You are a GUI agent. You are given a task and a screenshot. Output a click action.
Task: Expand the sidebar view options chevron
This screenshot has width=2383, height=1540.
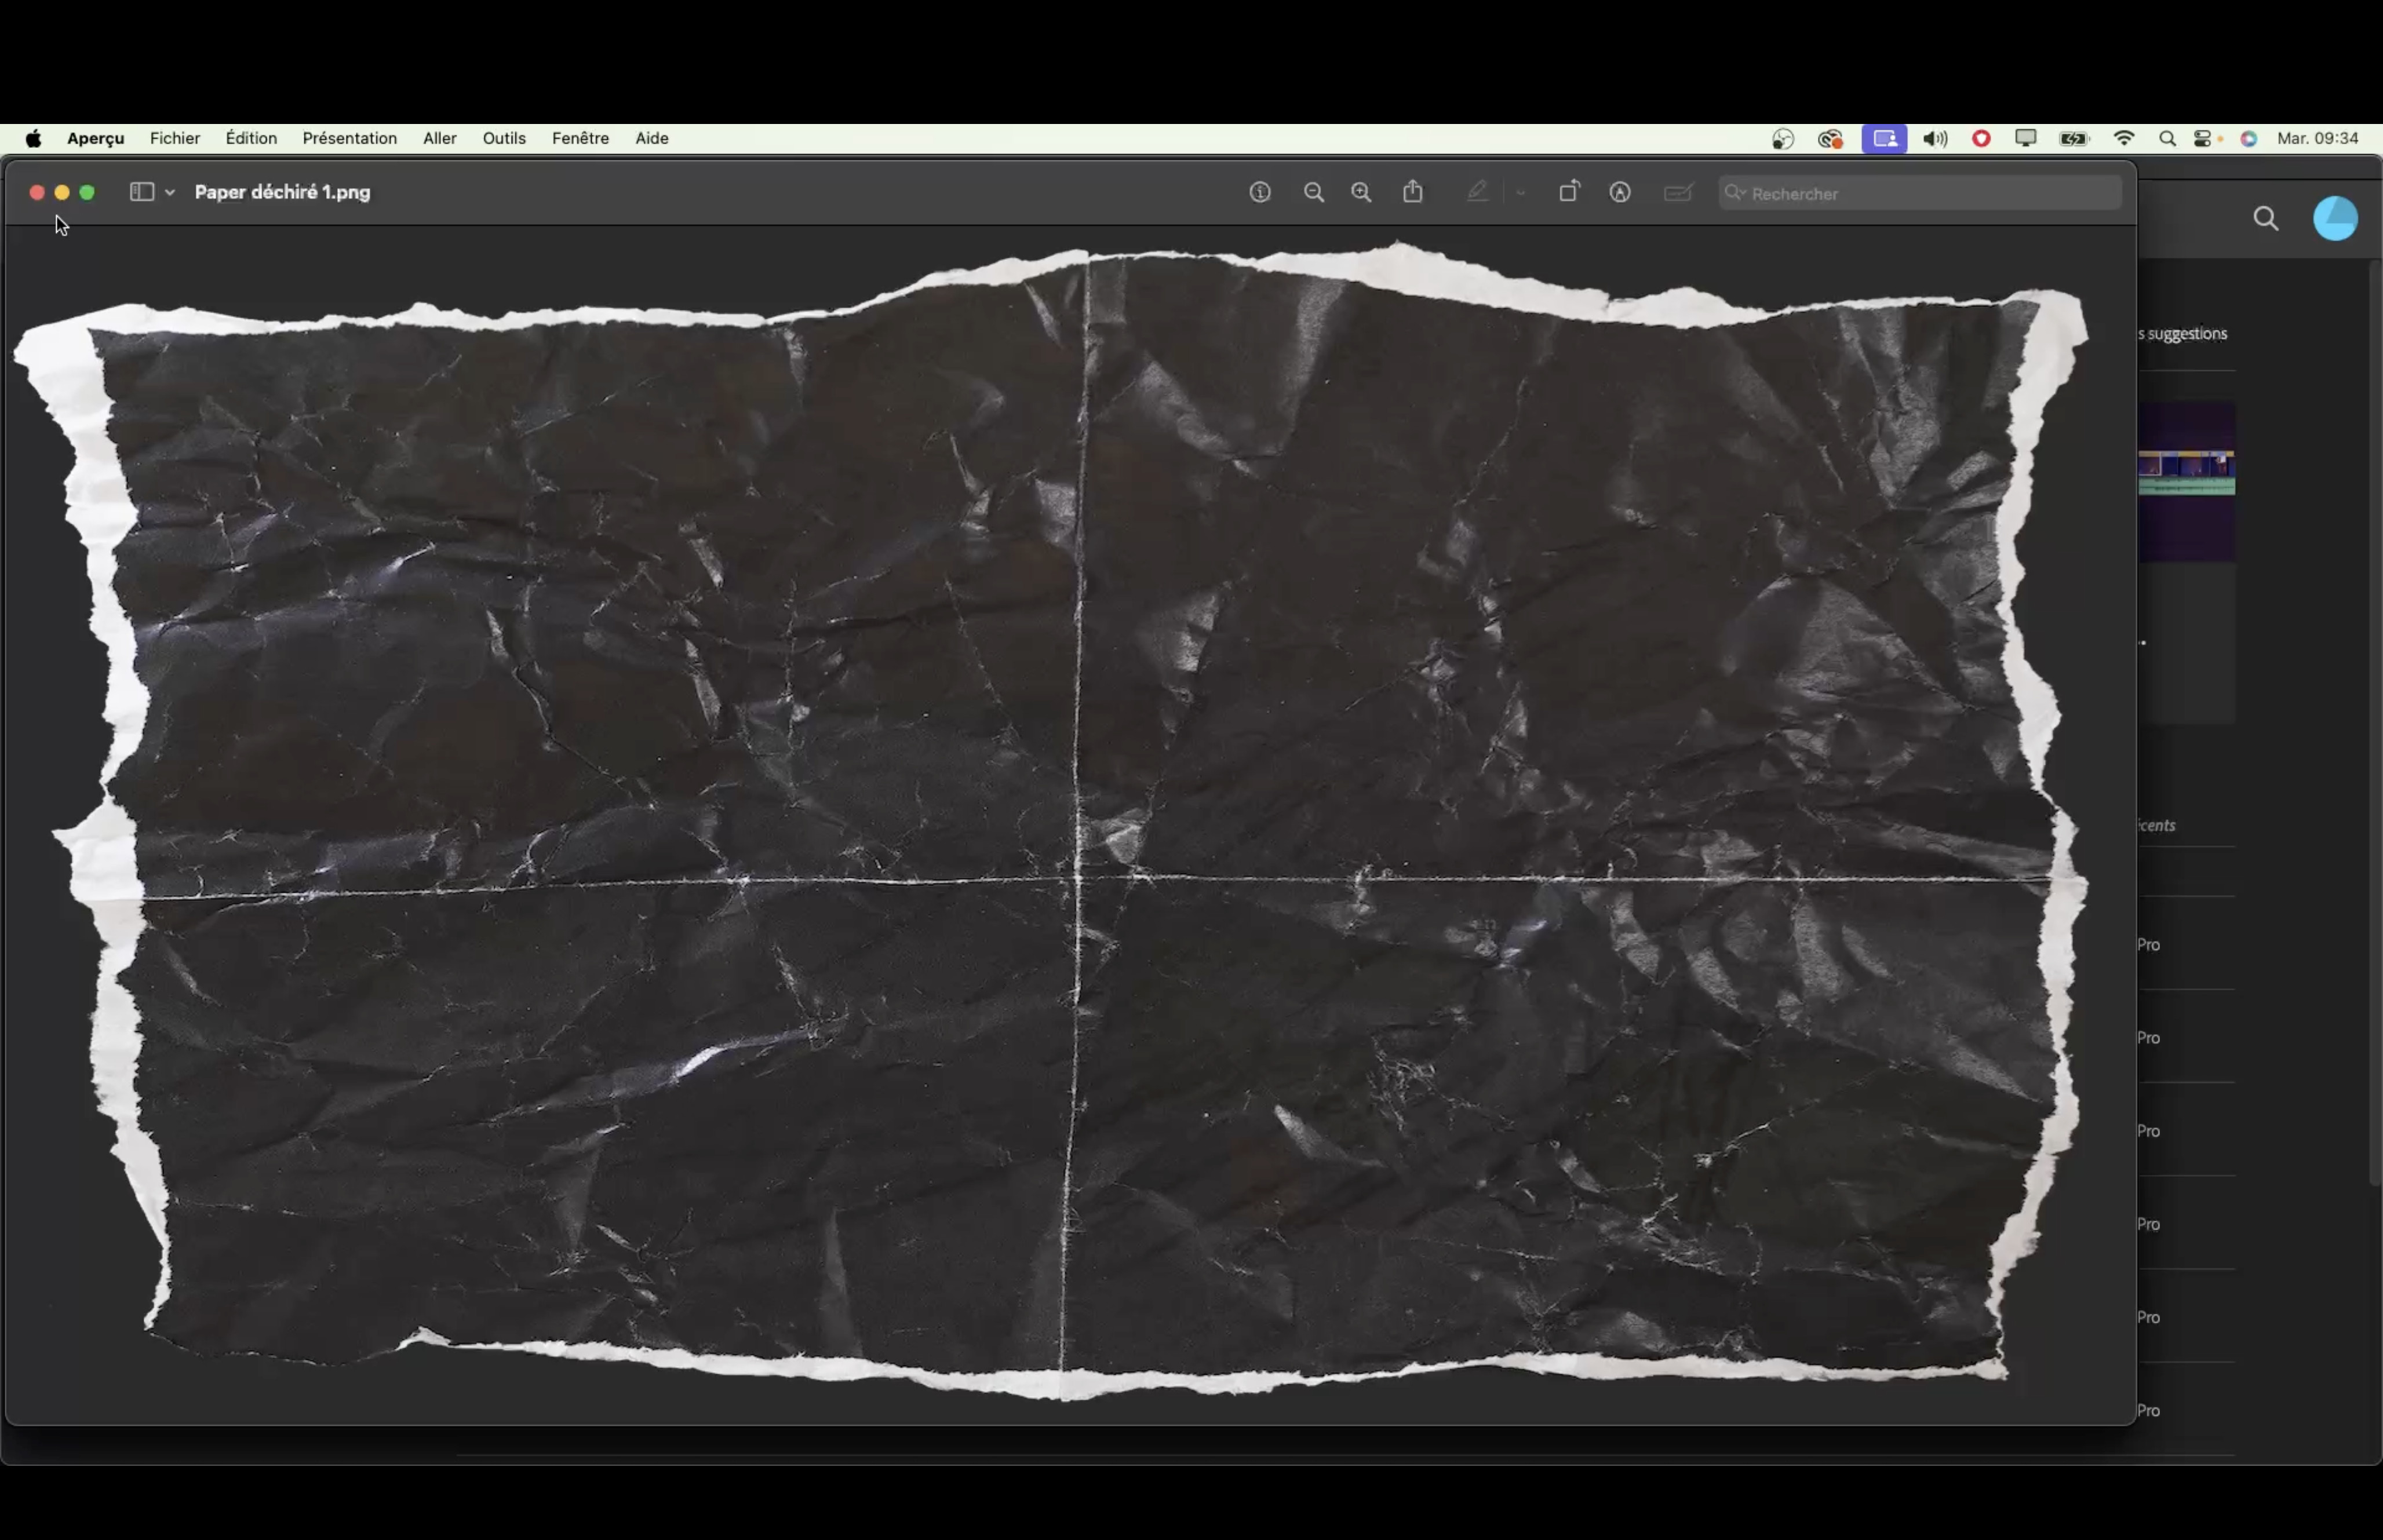click(x=170, y=192)
